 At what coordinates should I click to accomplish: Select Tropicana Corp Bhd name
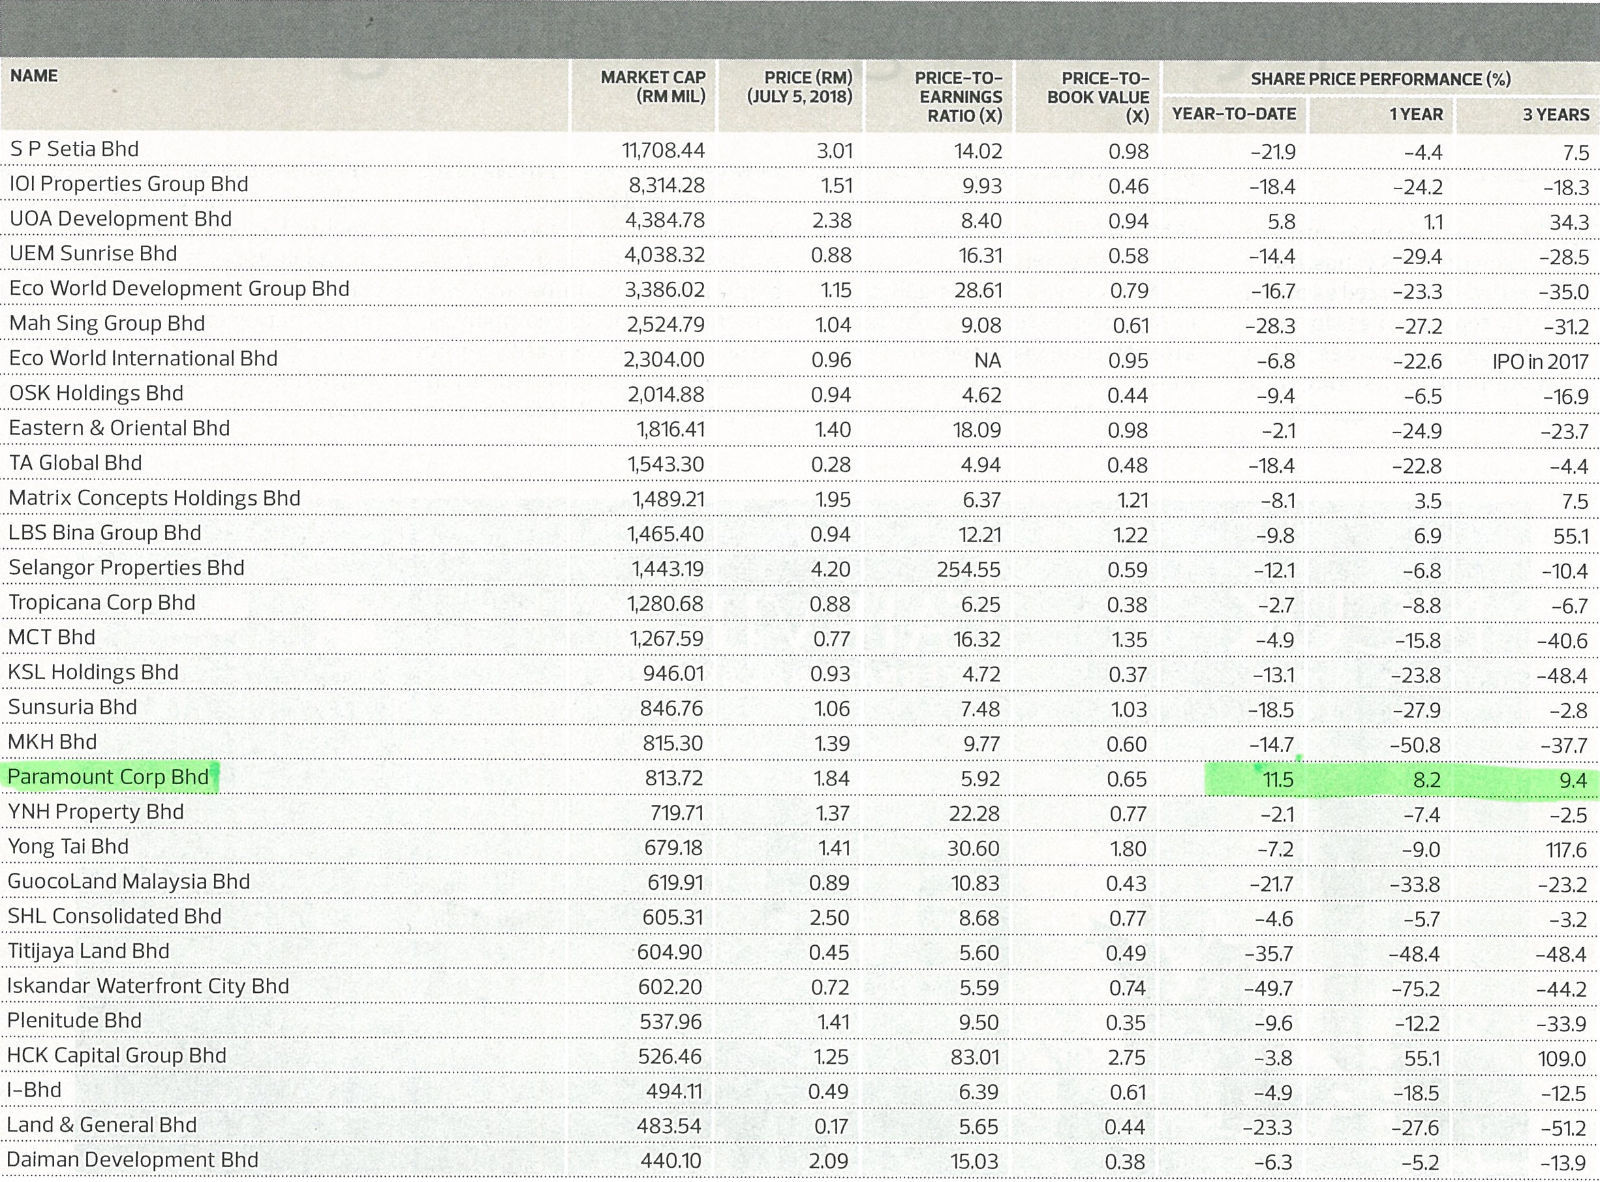(x=102, y=603)
